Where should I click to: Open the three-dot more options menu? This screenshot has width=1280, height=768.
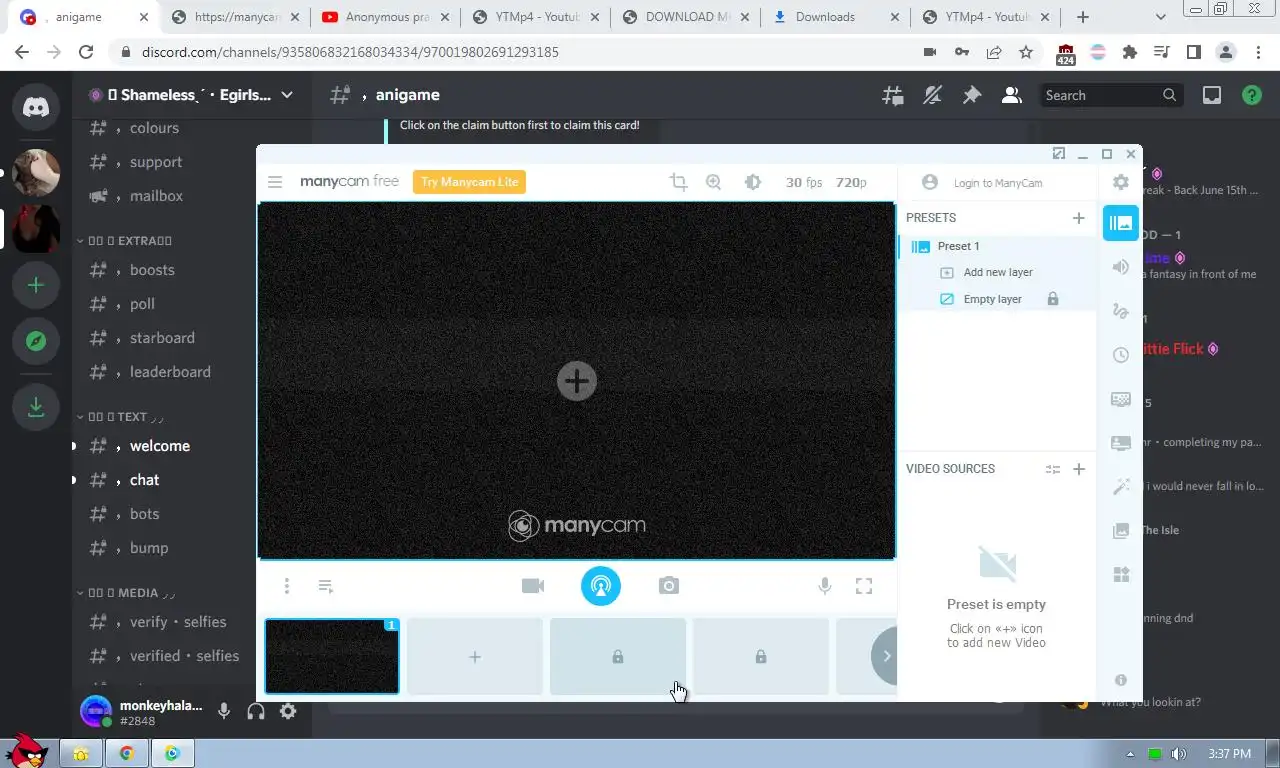pos(286,586)
